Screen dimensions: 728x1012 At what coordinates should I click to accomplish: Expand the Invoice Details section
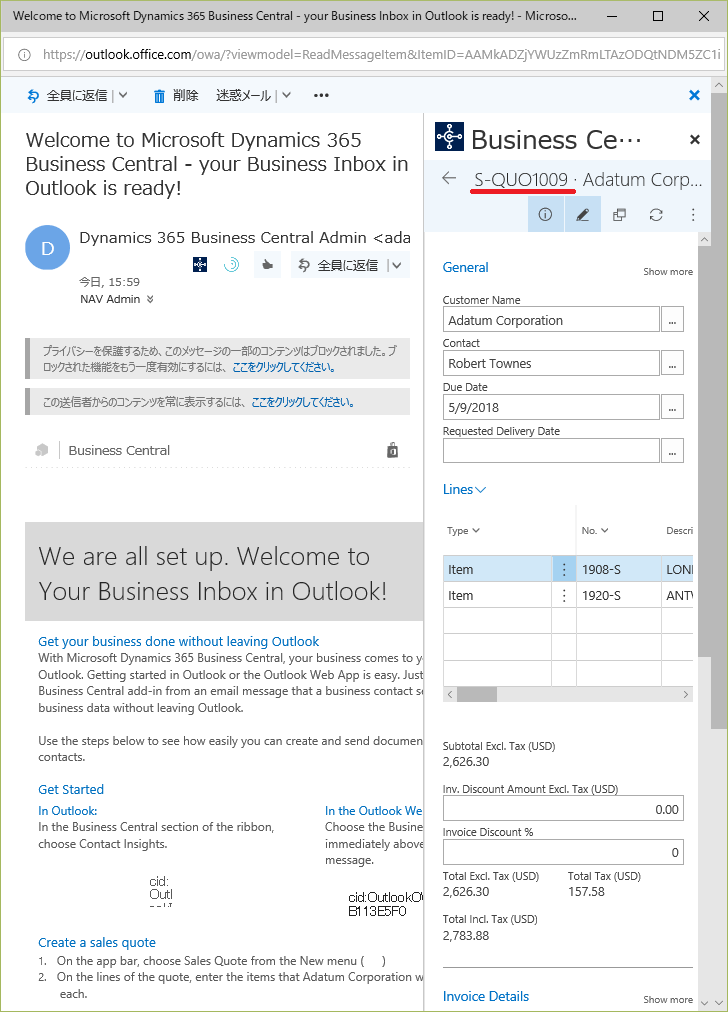485,996
